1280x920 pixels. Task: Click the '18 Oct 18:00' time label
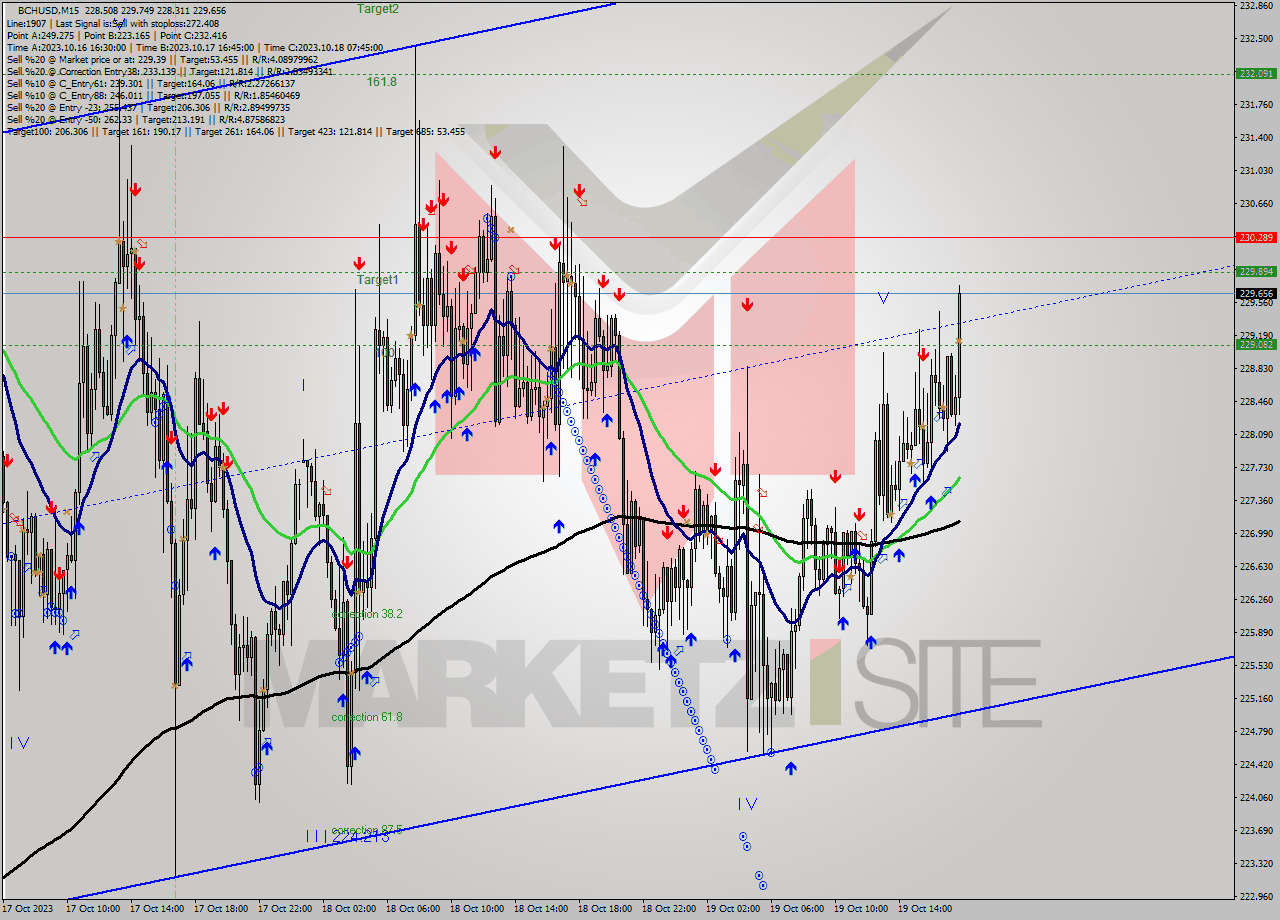point(605,909)
